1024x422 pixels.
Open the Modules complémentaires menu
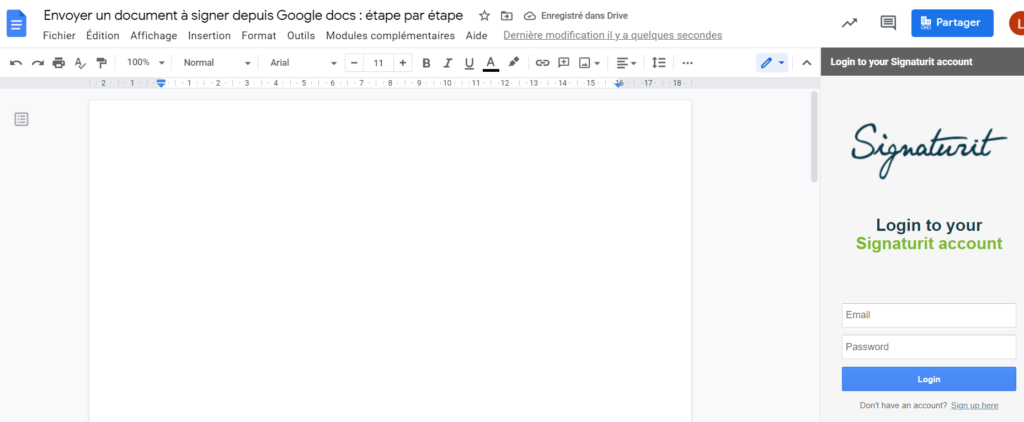[391, 35]
